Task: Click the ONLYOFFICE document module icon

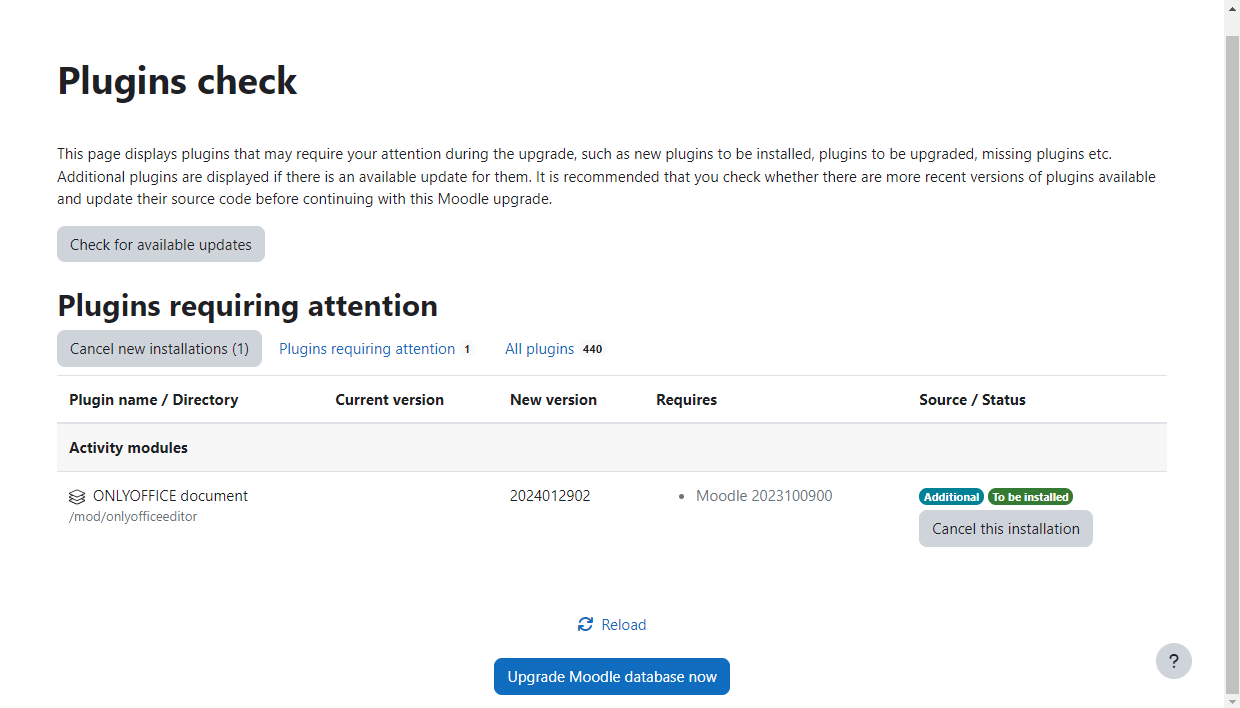Action: tap(77, 497)
